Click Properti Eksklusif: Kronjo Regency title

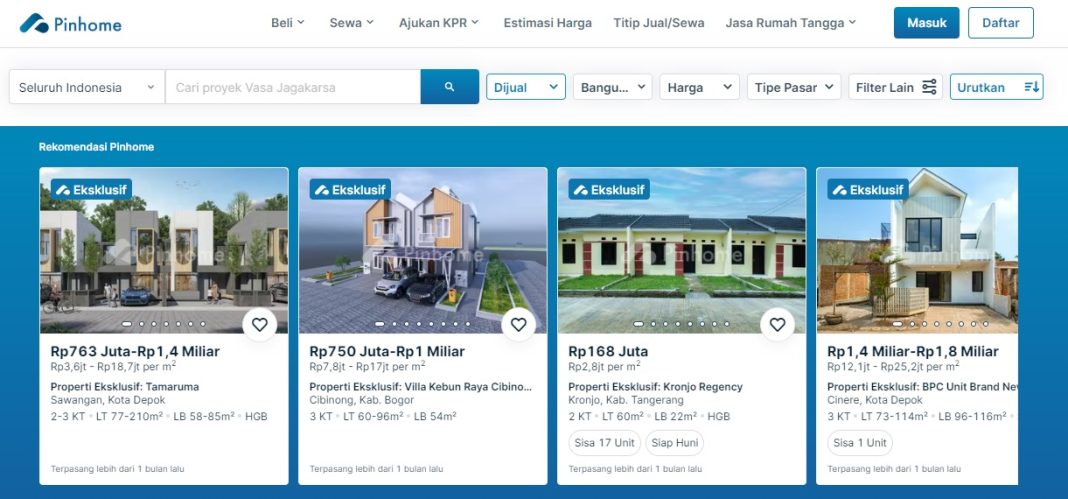click(655, 387)
